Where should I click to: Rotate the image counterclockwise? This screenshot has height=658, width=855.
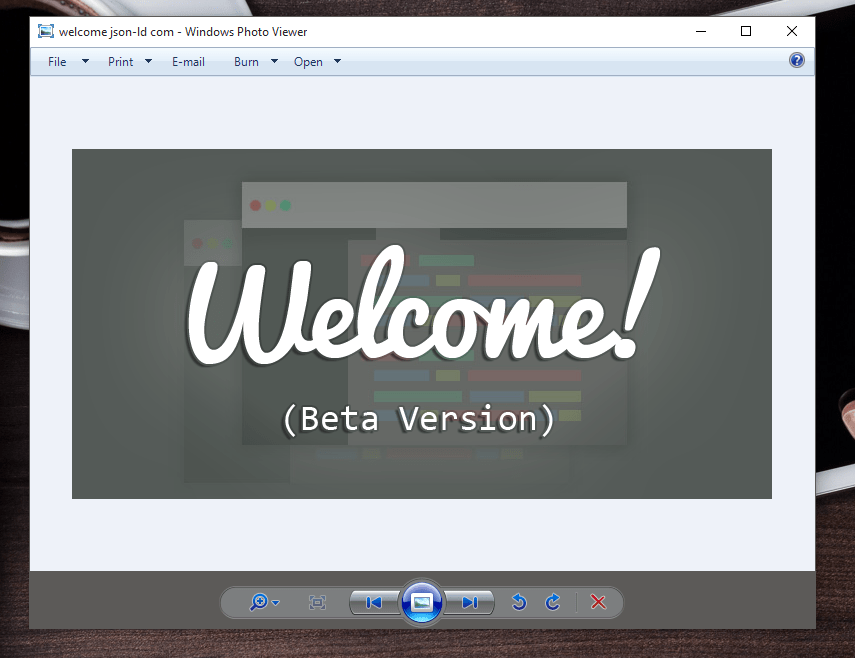click(519, 602)
